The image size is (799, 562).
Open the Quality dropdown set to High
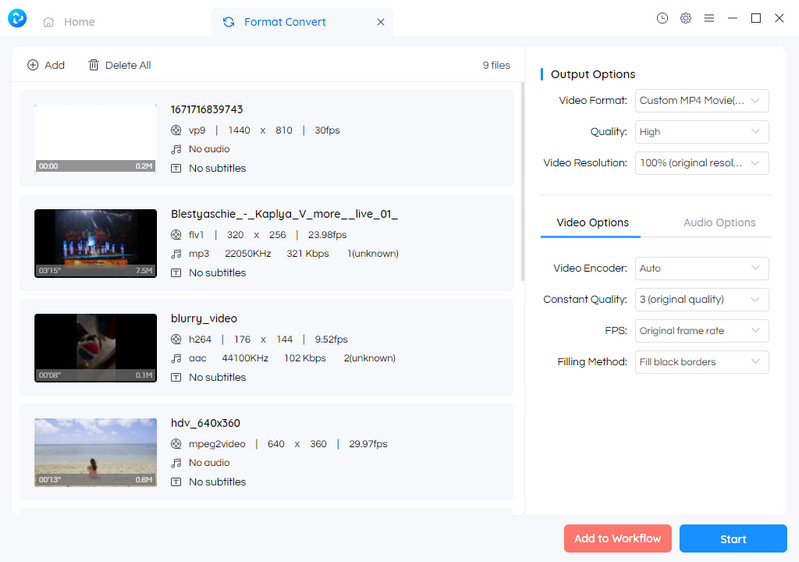[702, 132]
